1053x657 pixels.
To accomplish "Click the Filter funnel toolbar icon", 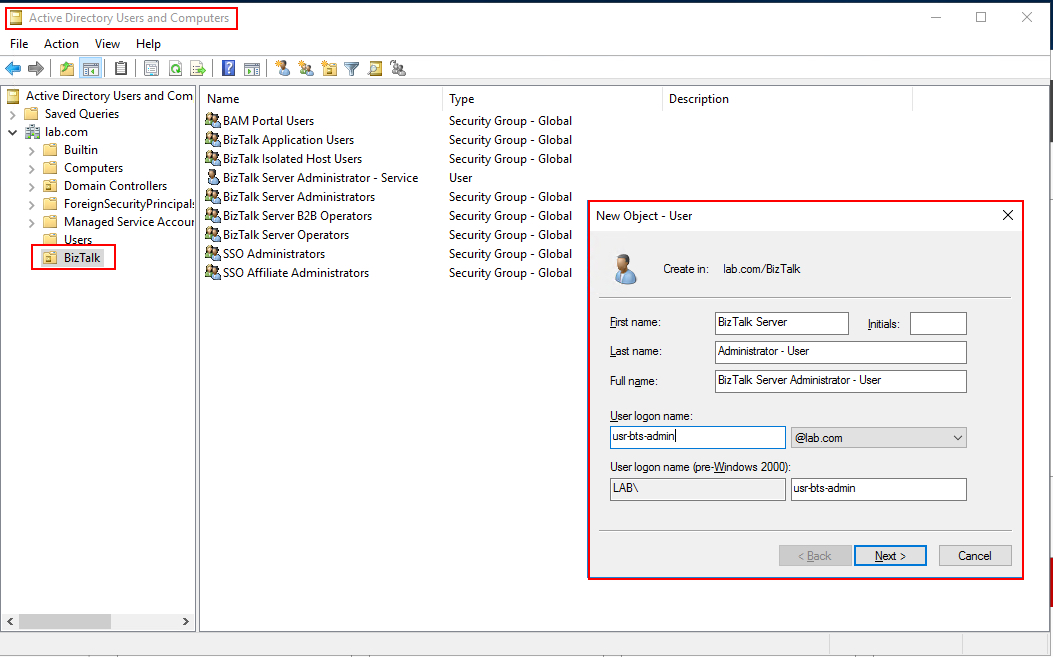I will [x=351, y=69].
